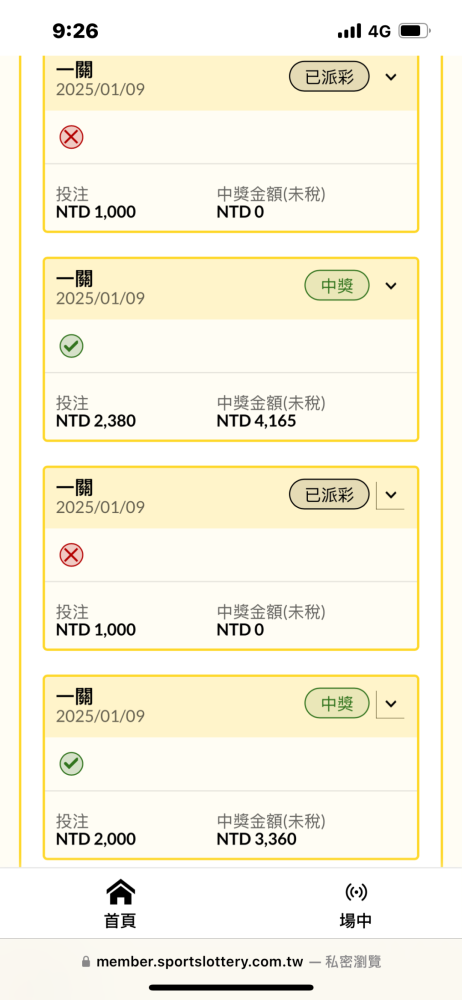Screen dimensions: 462x1000
Task: Tap the red X icon in the topmost card
Action: [x=71, y=137]
